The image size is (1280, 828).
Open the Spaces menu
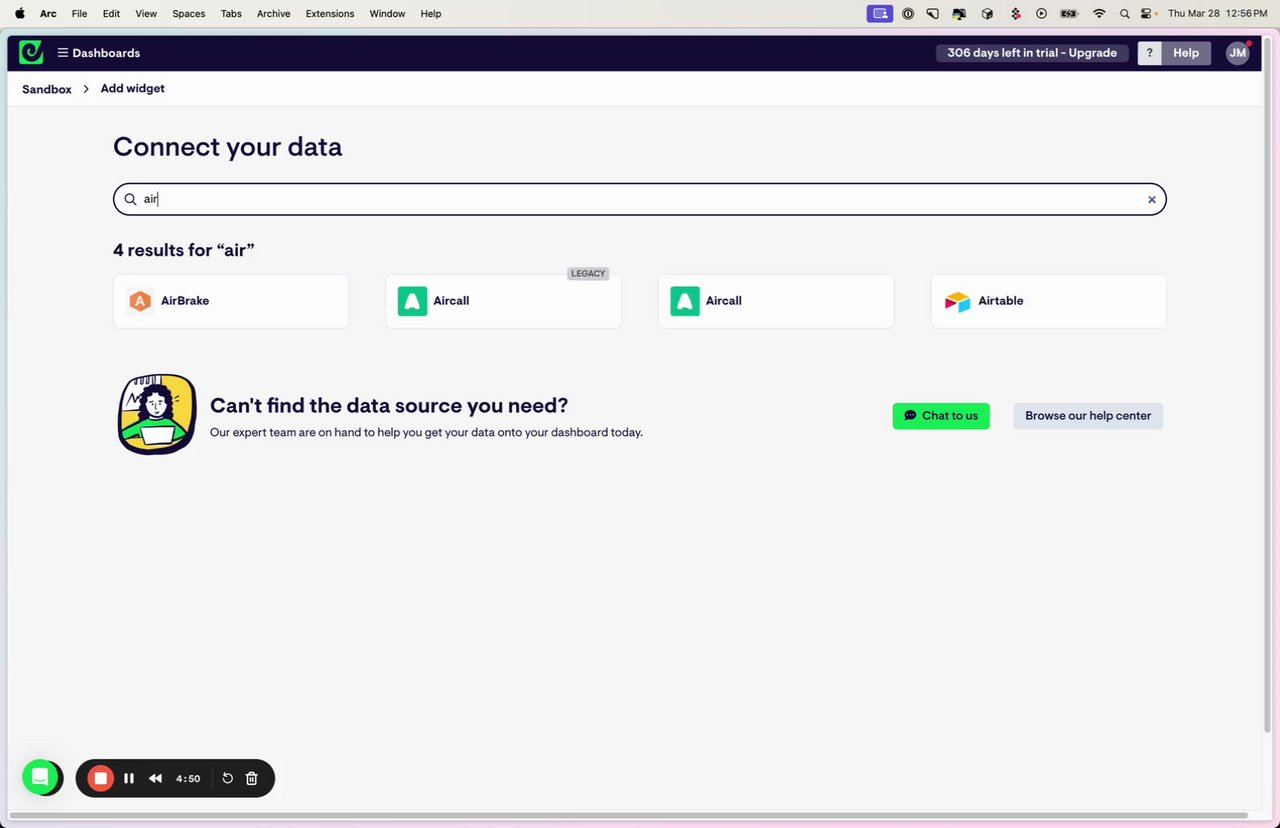click(188, 14)
